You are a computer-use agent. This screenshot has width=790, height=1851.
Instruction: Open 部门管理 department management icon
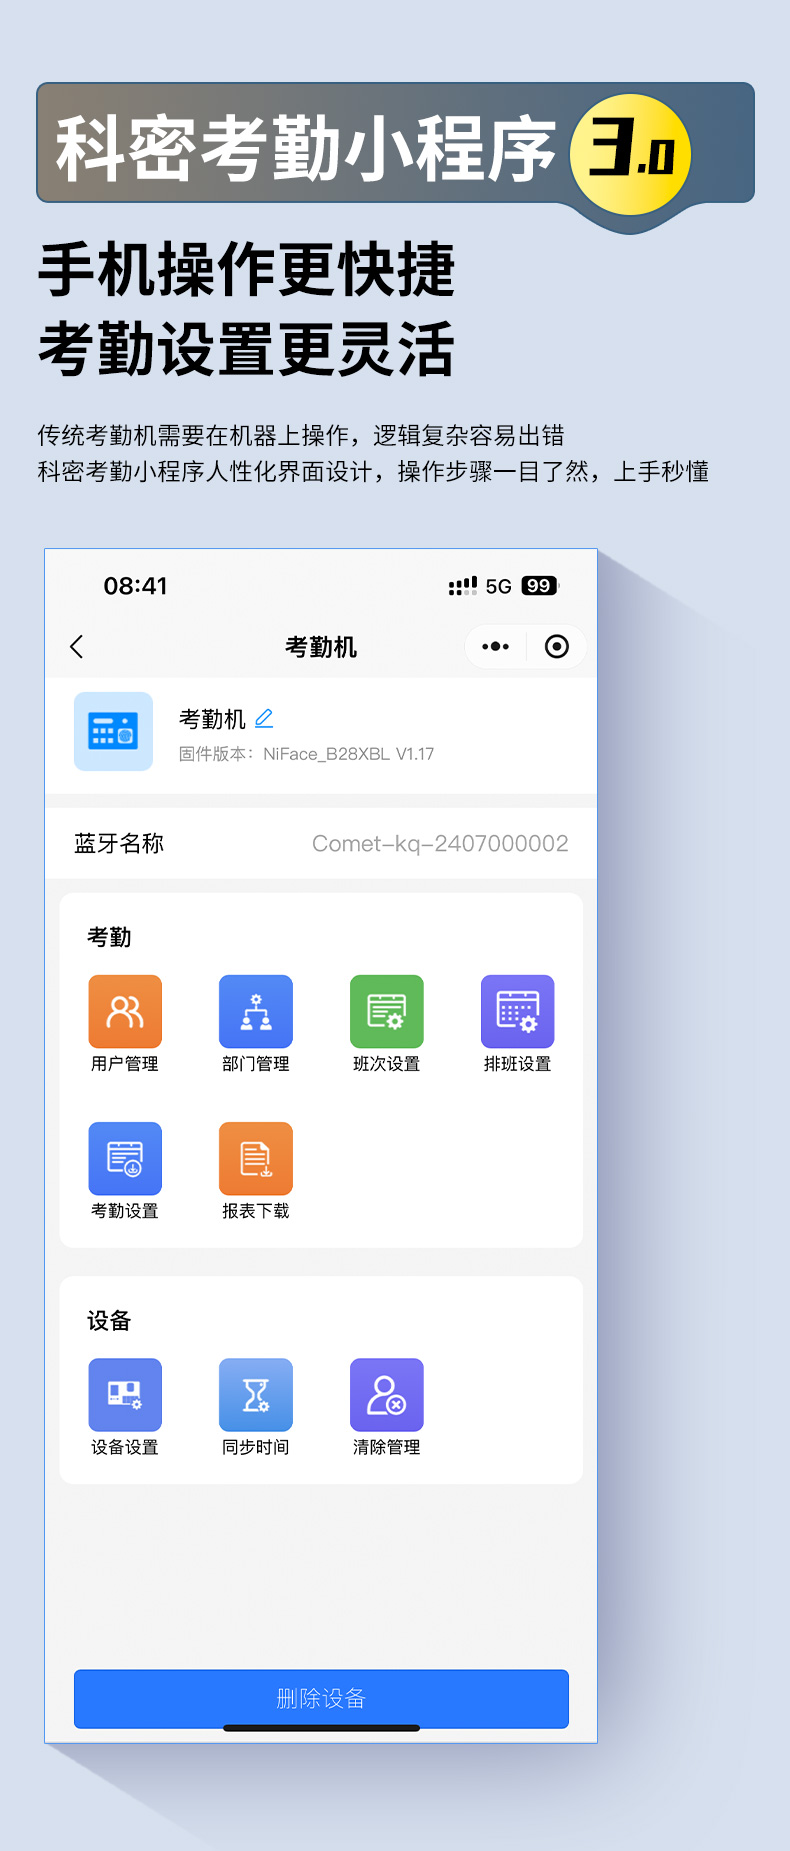(x=256, y=1011)
